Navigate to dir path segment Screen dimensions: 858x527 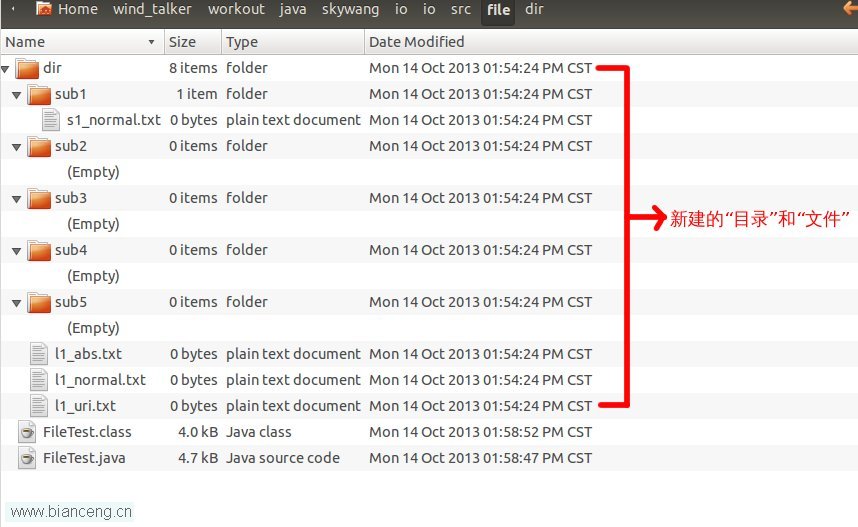pos(534,9)
